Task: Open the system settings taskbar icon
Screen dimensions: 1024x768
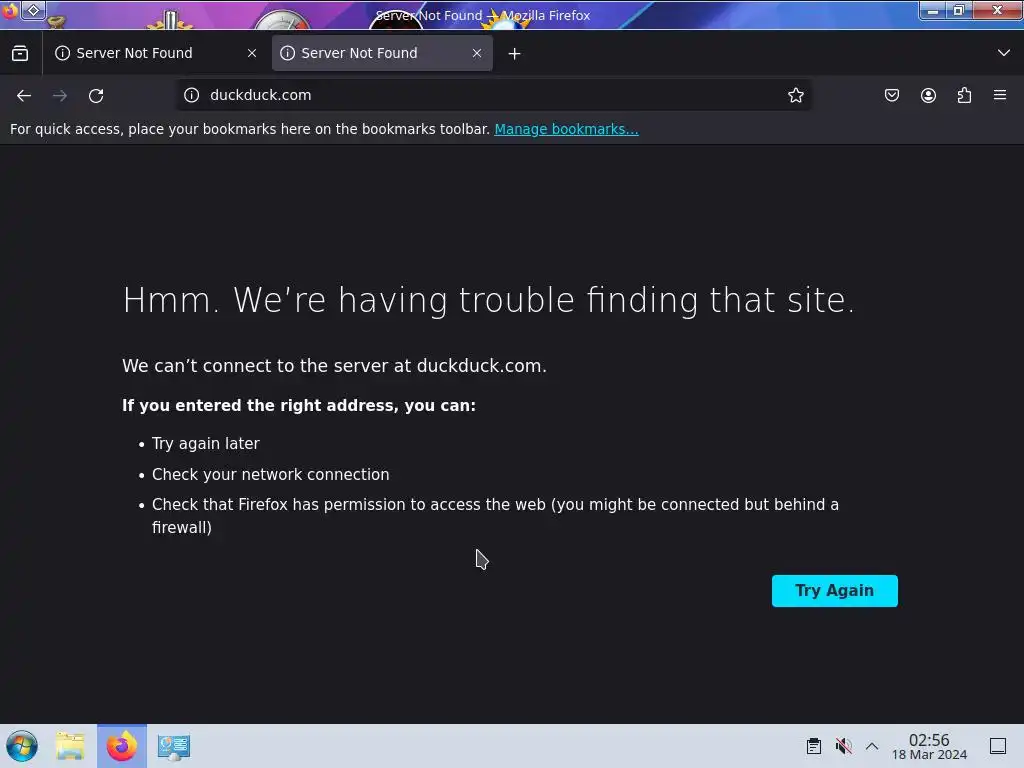Action: click(x=174, y=746)
